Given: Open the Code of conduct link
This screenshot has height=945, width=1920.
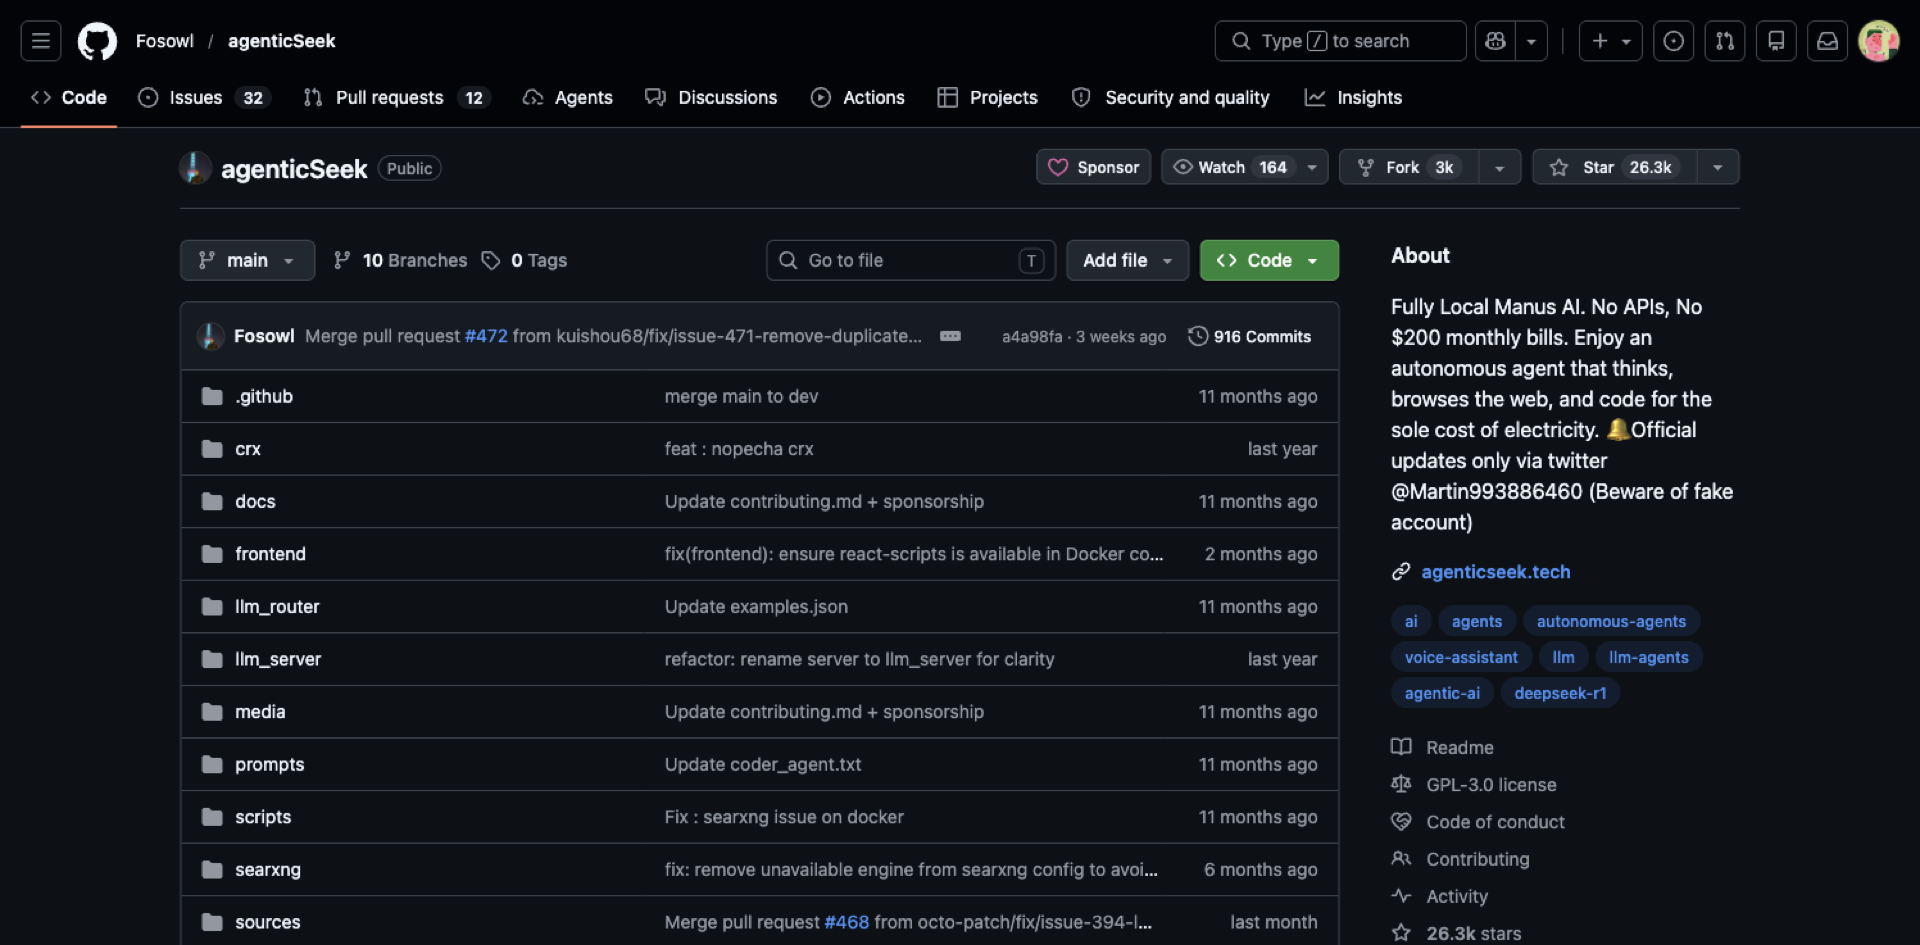Looking at the screenshot, I should pos(1478,822).
